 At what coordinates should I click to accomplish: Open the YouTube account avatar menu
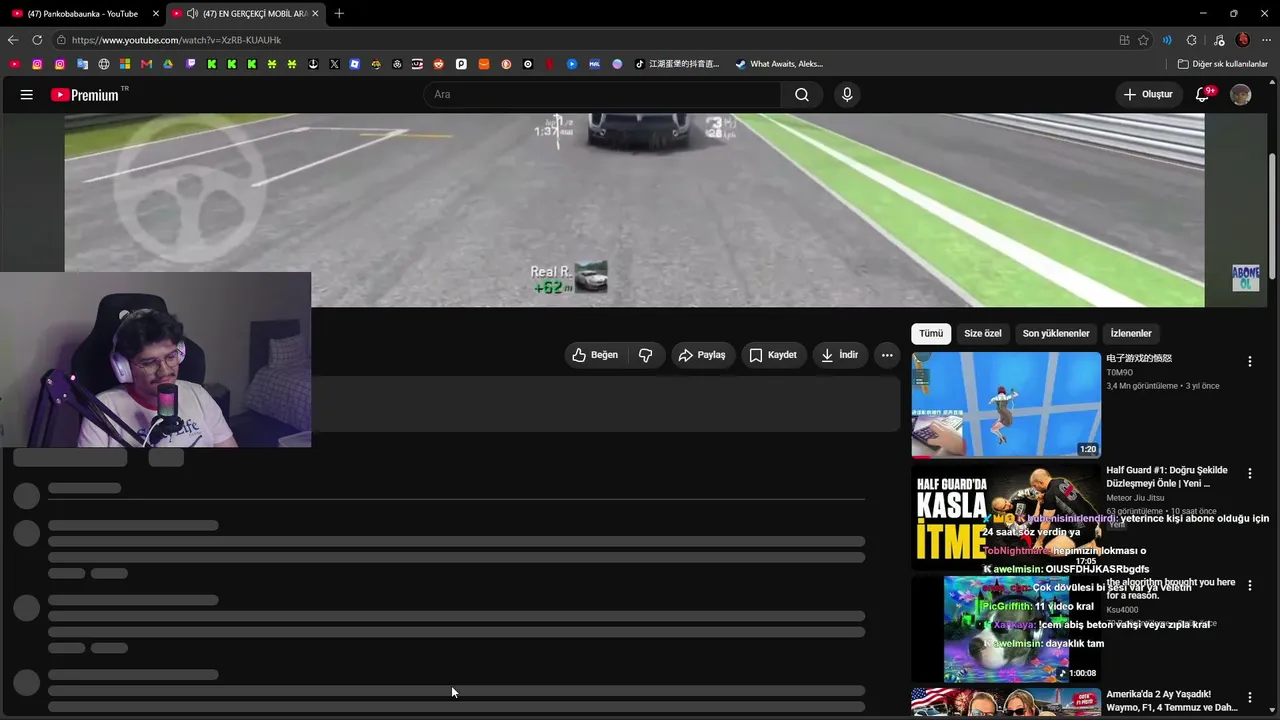[1241, 95]
